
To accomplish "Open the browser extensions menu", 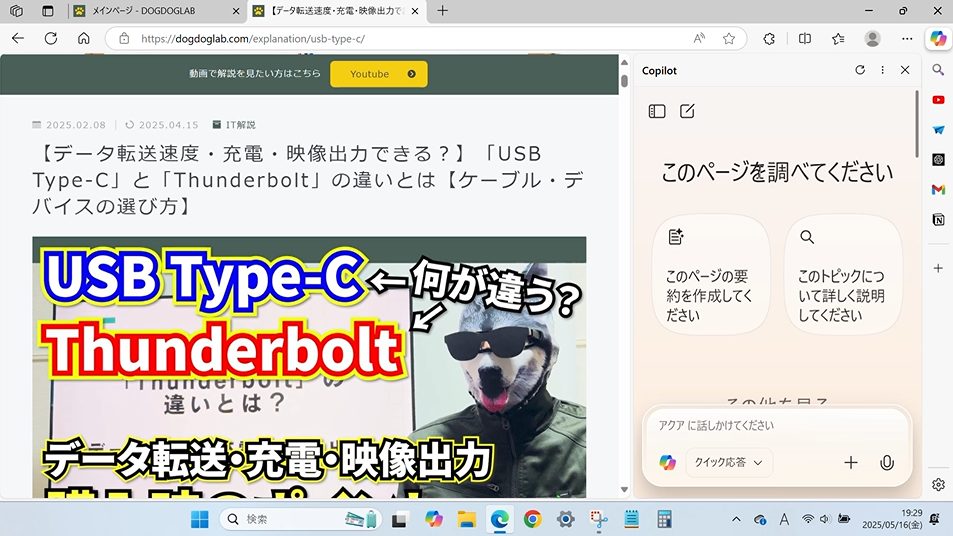I will pos(769,39).
